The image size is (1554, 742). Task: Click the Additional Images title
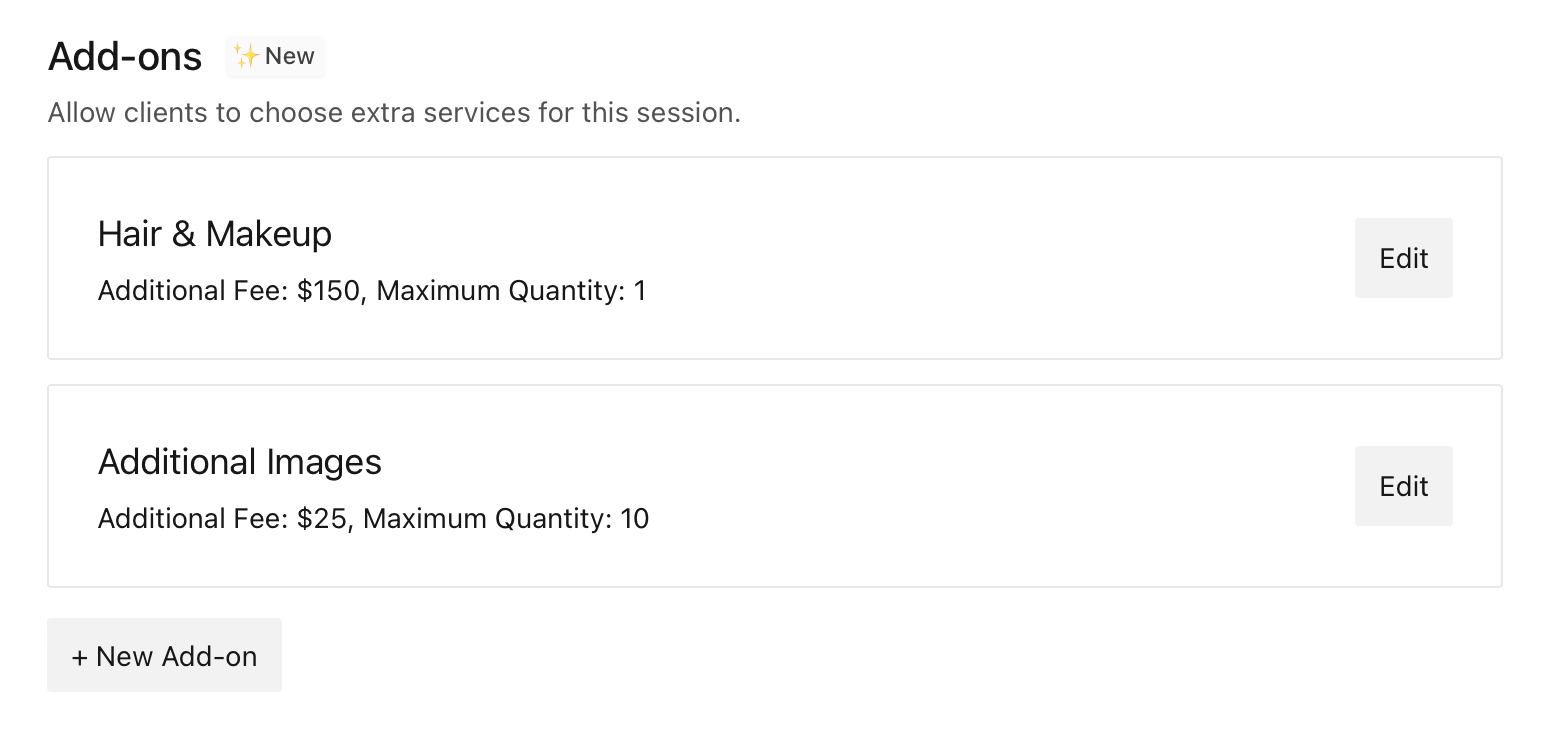pyautogui.click(x=240, y=462)
